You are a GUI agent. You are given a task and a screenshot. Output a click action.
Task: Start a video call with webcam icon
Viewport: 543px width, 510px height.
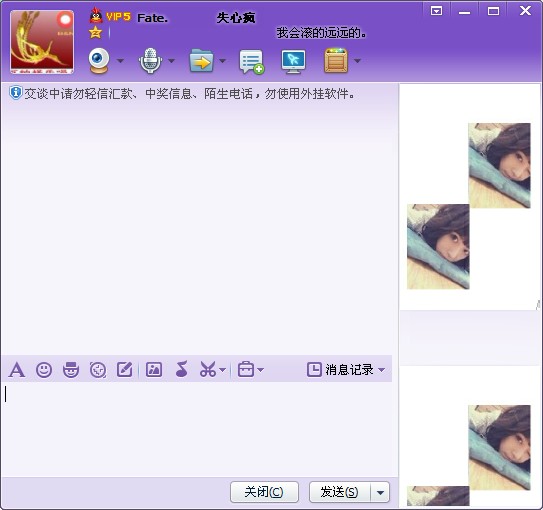99,61
